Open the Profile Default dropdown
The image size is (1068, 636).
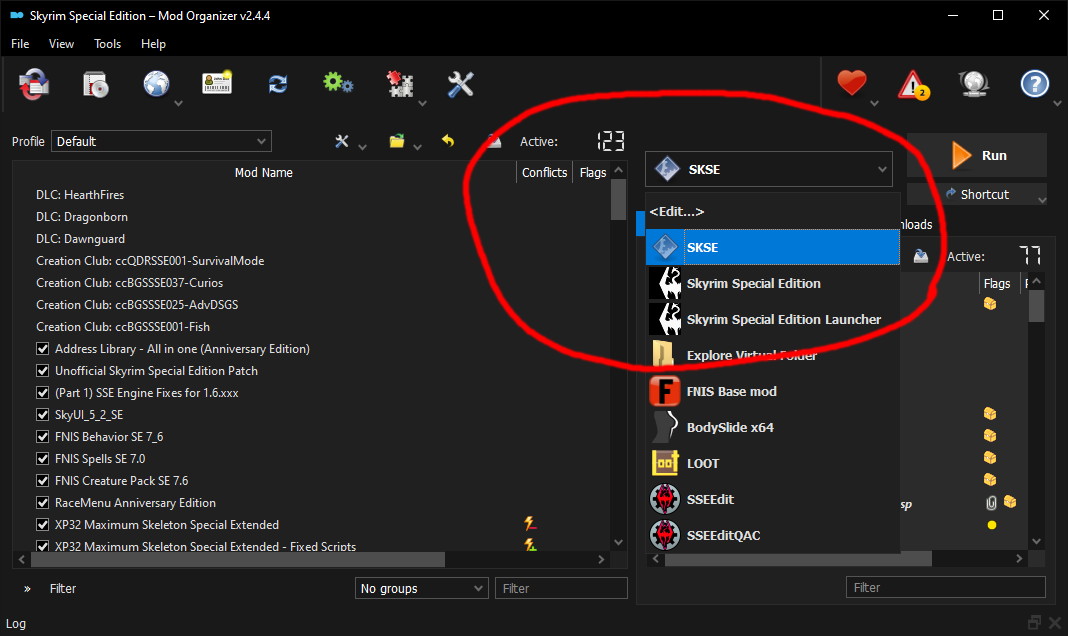[161, 142]
